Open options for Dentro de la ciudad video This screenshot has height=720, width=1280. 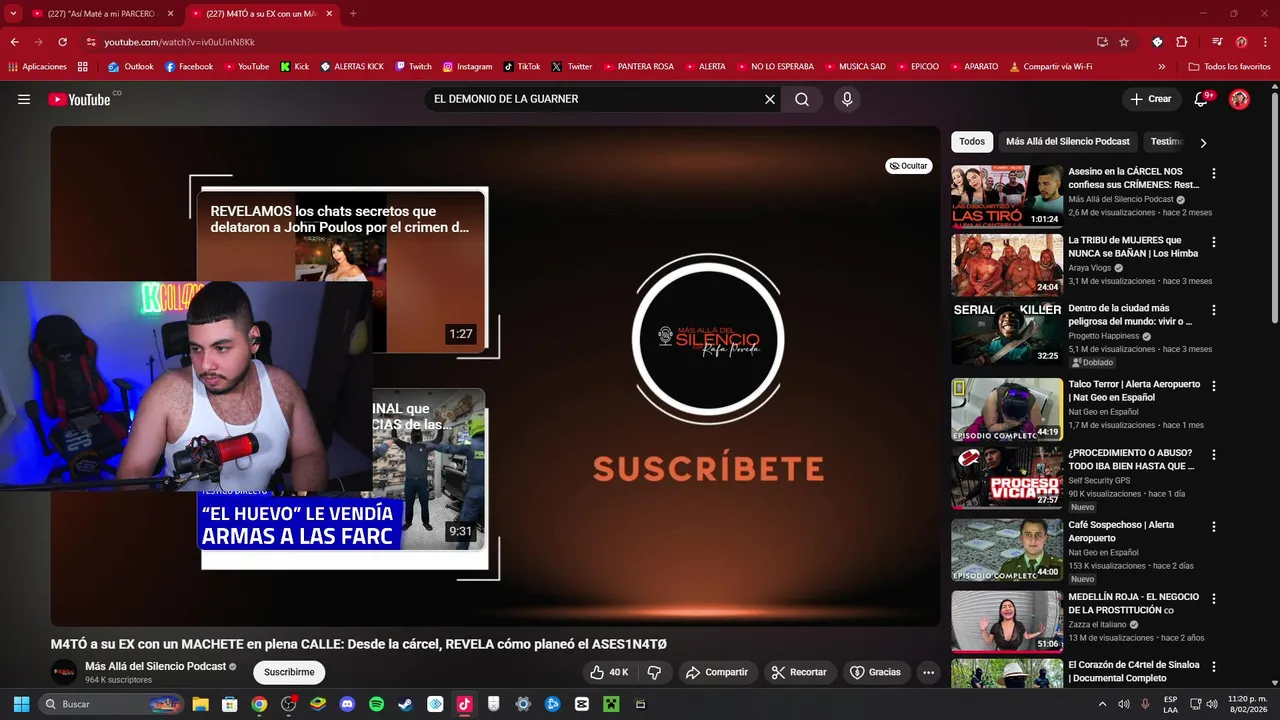pos(1214,310)
